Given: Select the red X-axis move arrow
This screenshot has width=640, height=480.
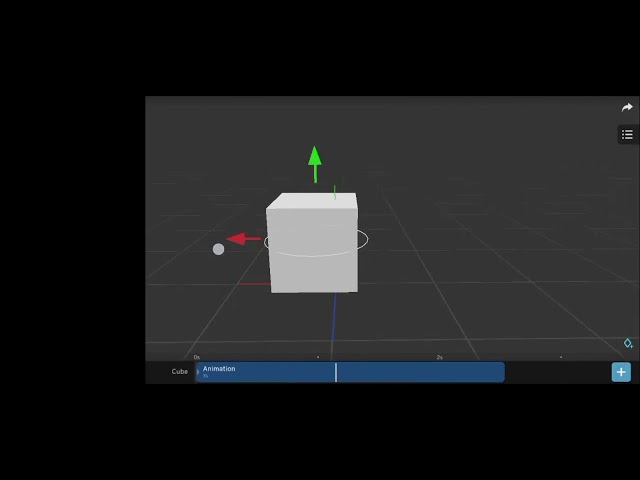Looking at the screenshot, I should [244, 239].
